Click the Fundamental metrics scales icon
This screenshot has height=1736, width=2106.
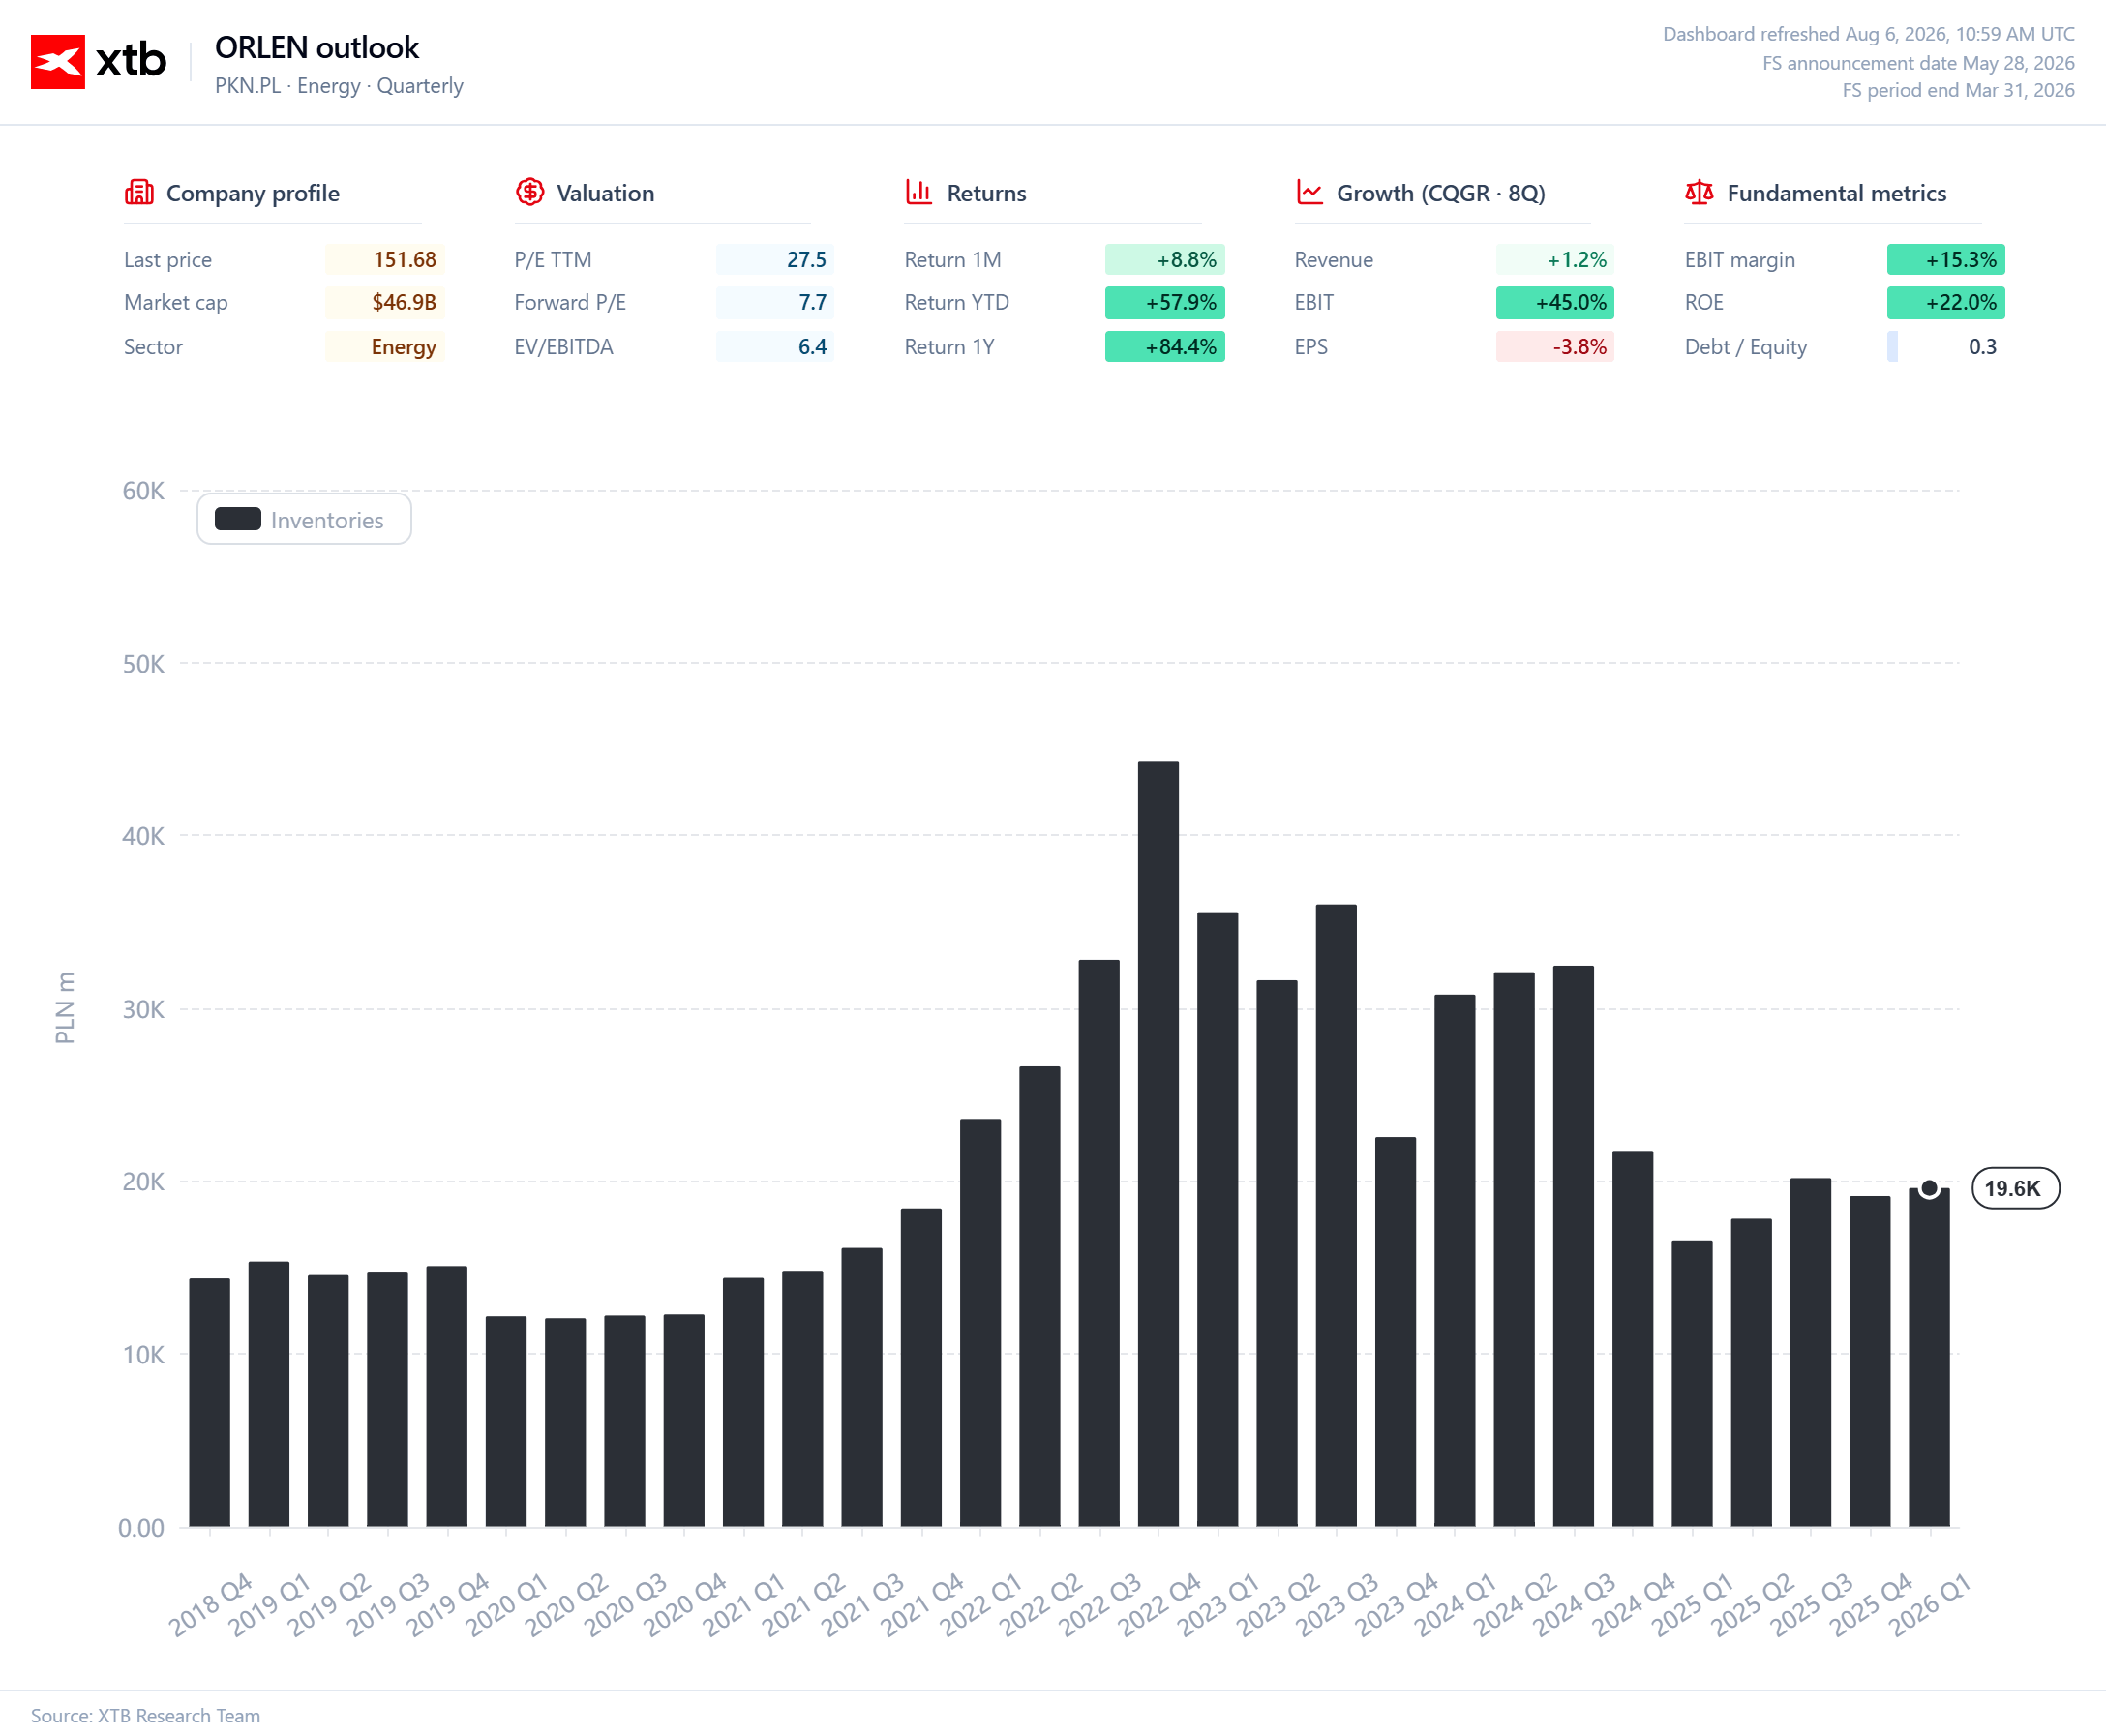pos(1699,192)
